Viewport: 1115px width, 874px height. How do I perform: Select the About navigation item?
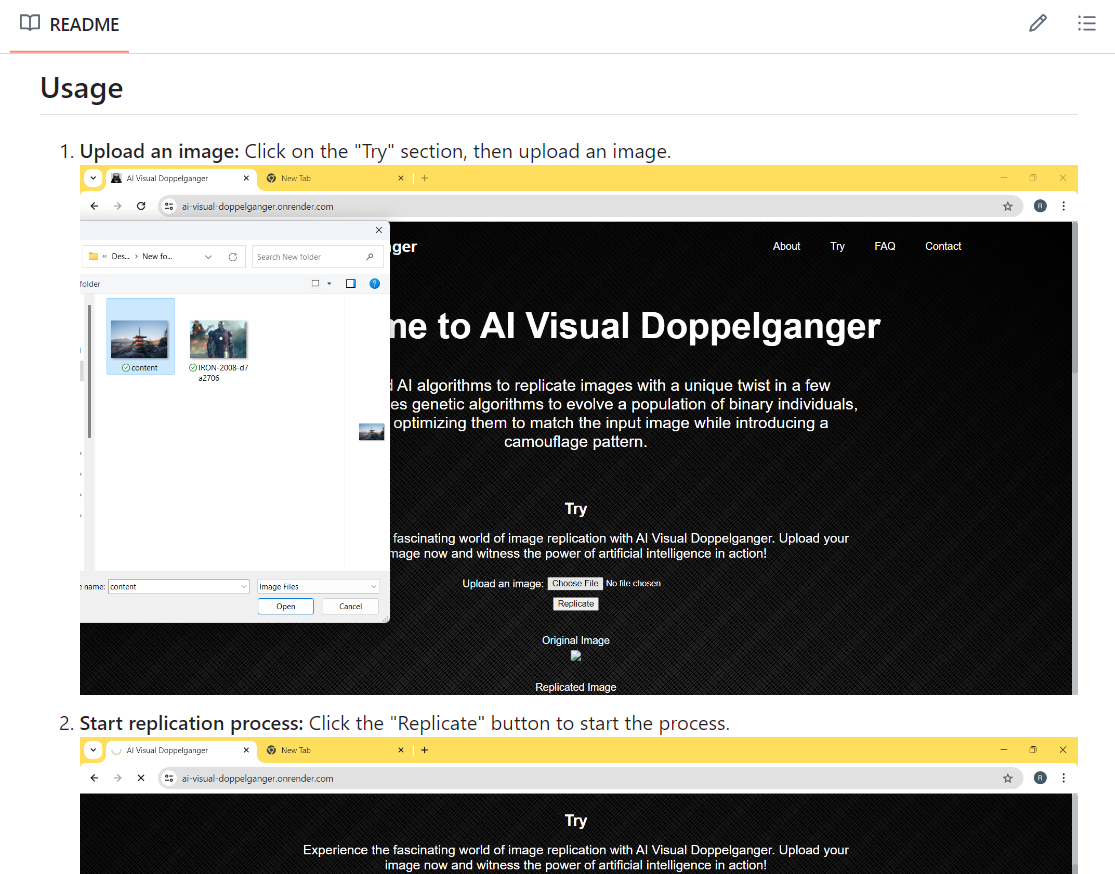click(x=786, y=246)
